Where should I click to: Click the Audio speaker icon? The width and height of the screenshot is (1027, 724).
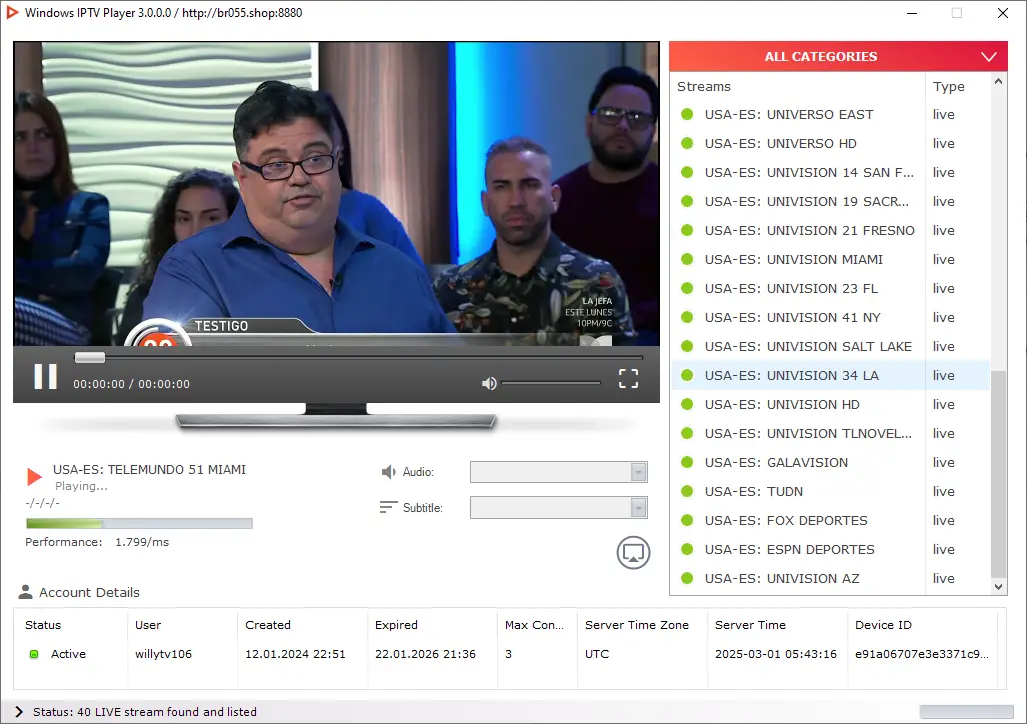point(388,472)
